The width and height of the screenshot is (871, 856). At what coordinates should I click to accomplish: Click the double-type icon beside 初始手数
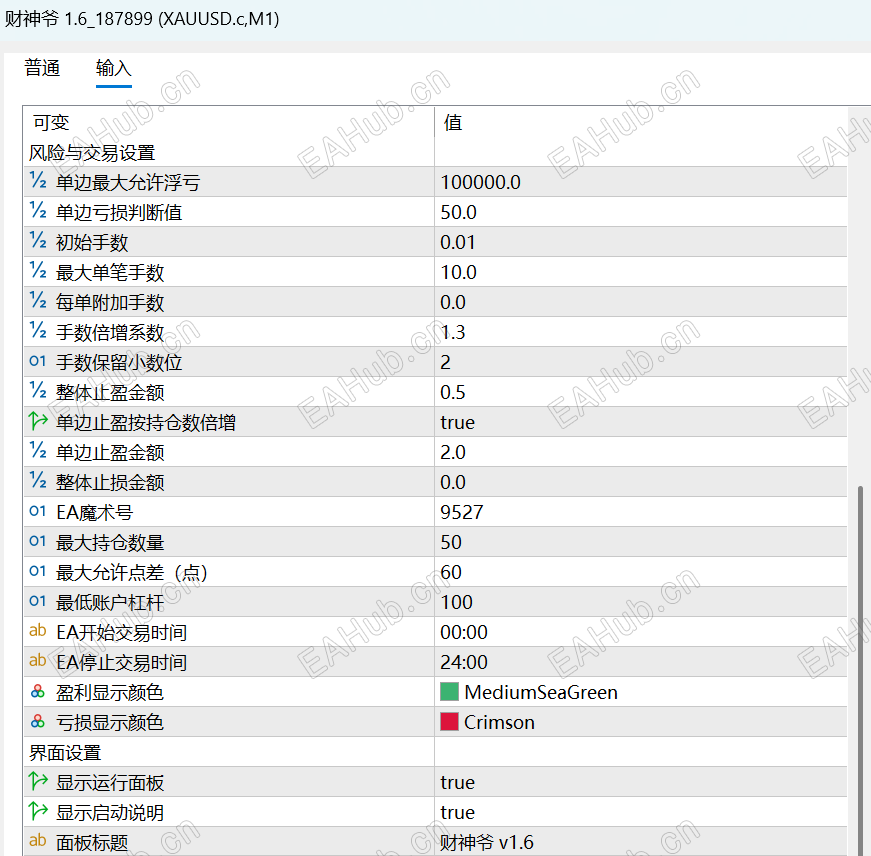(38, 241)
